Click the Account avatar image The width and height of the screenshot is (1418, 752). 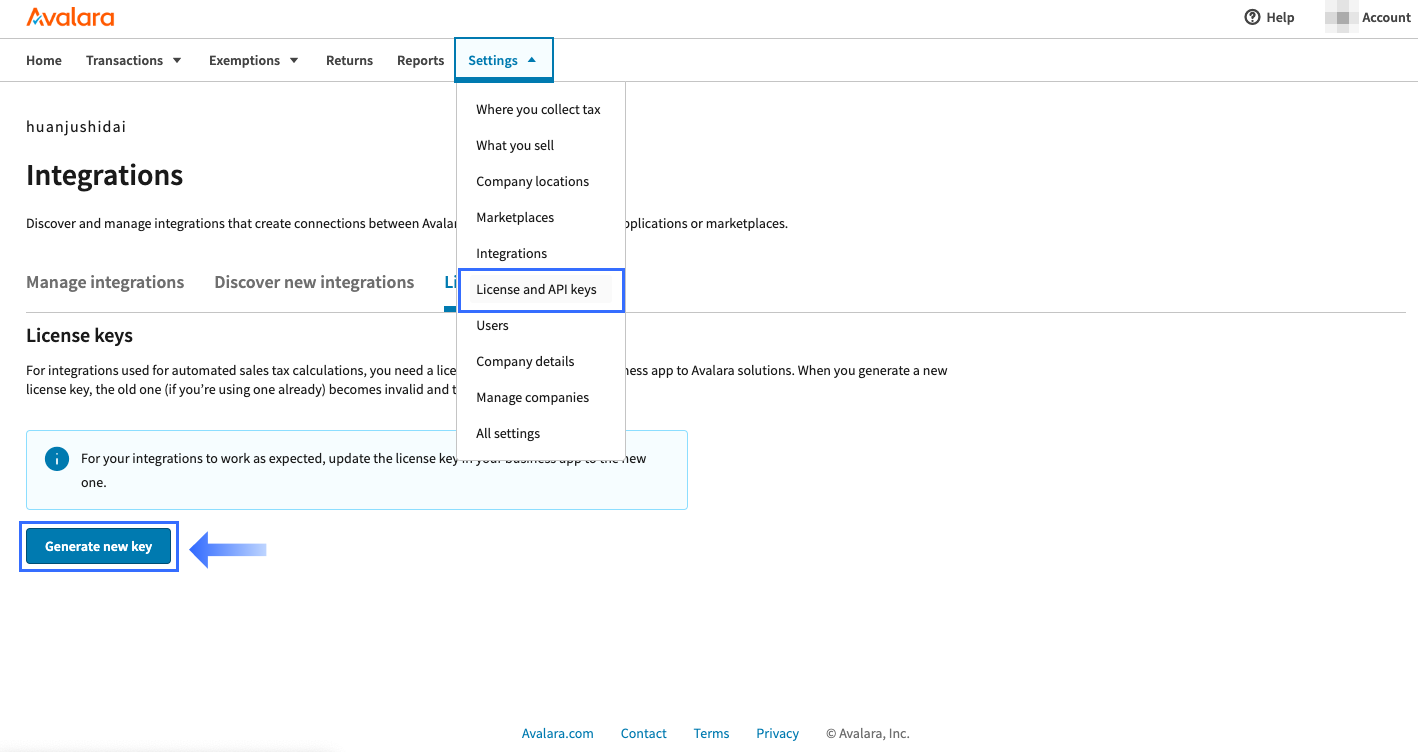pyautogui.click(x=1340, y=17)
